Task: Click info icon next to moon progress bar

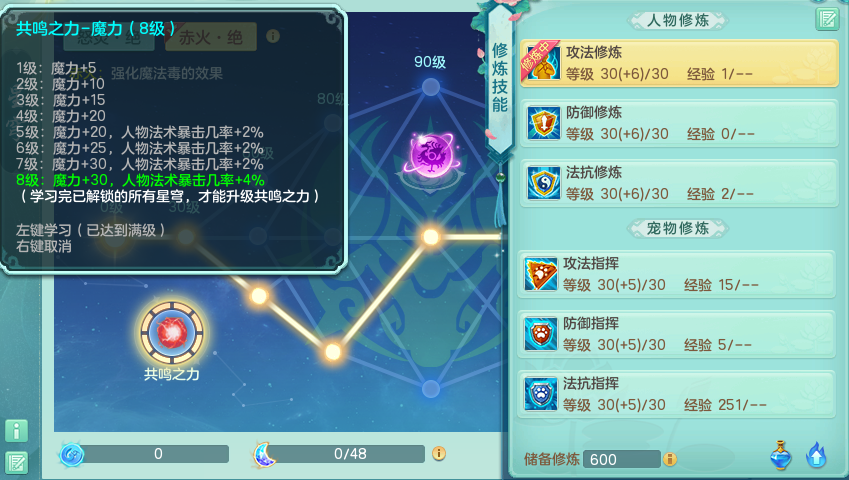Action: point(439,453)
